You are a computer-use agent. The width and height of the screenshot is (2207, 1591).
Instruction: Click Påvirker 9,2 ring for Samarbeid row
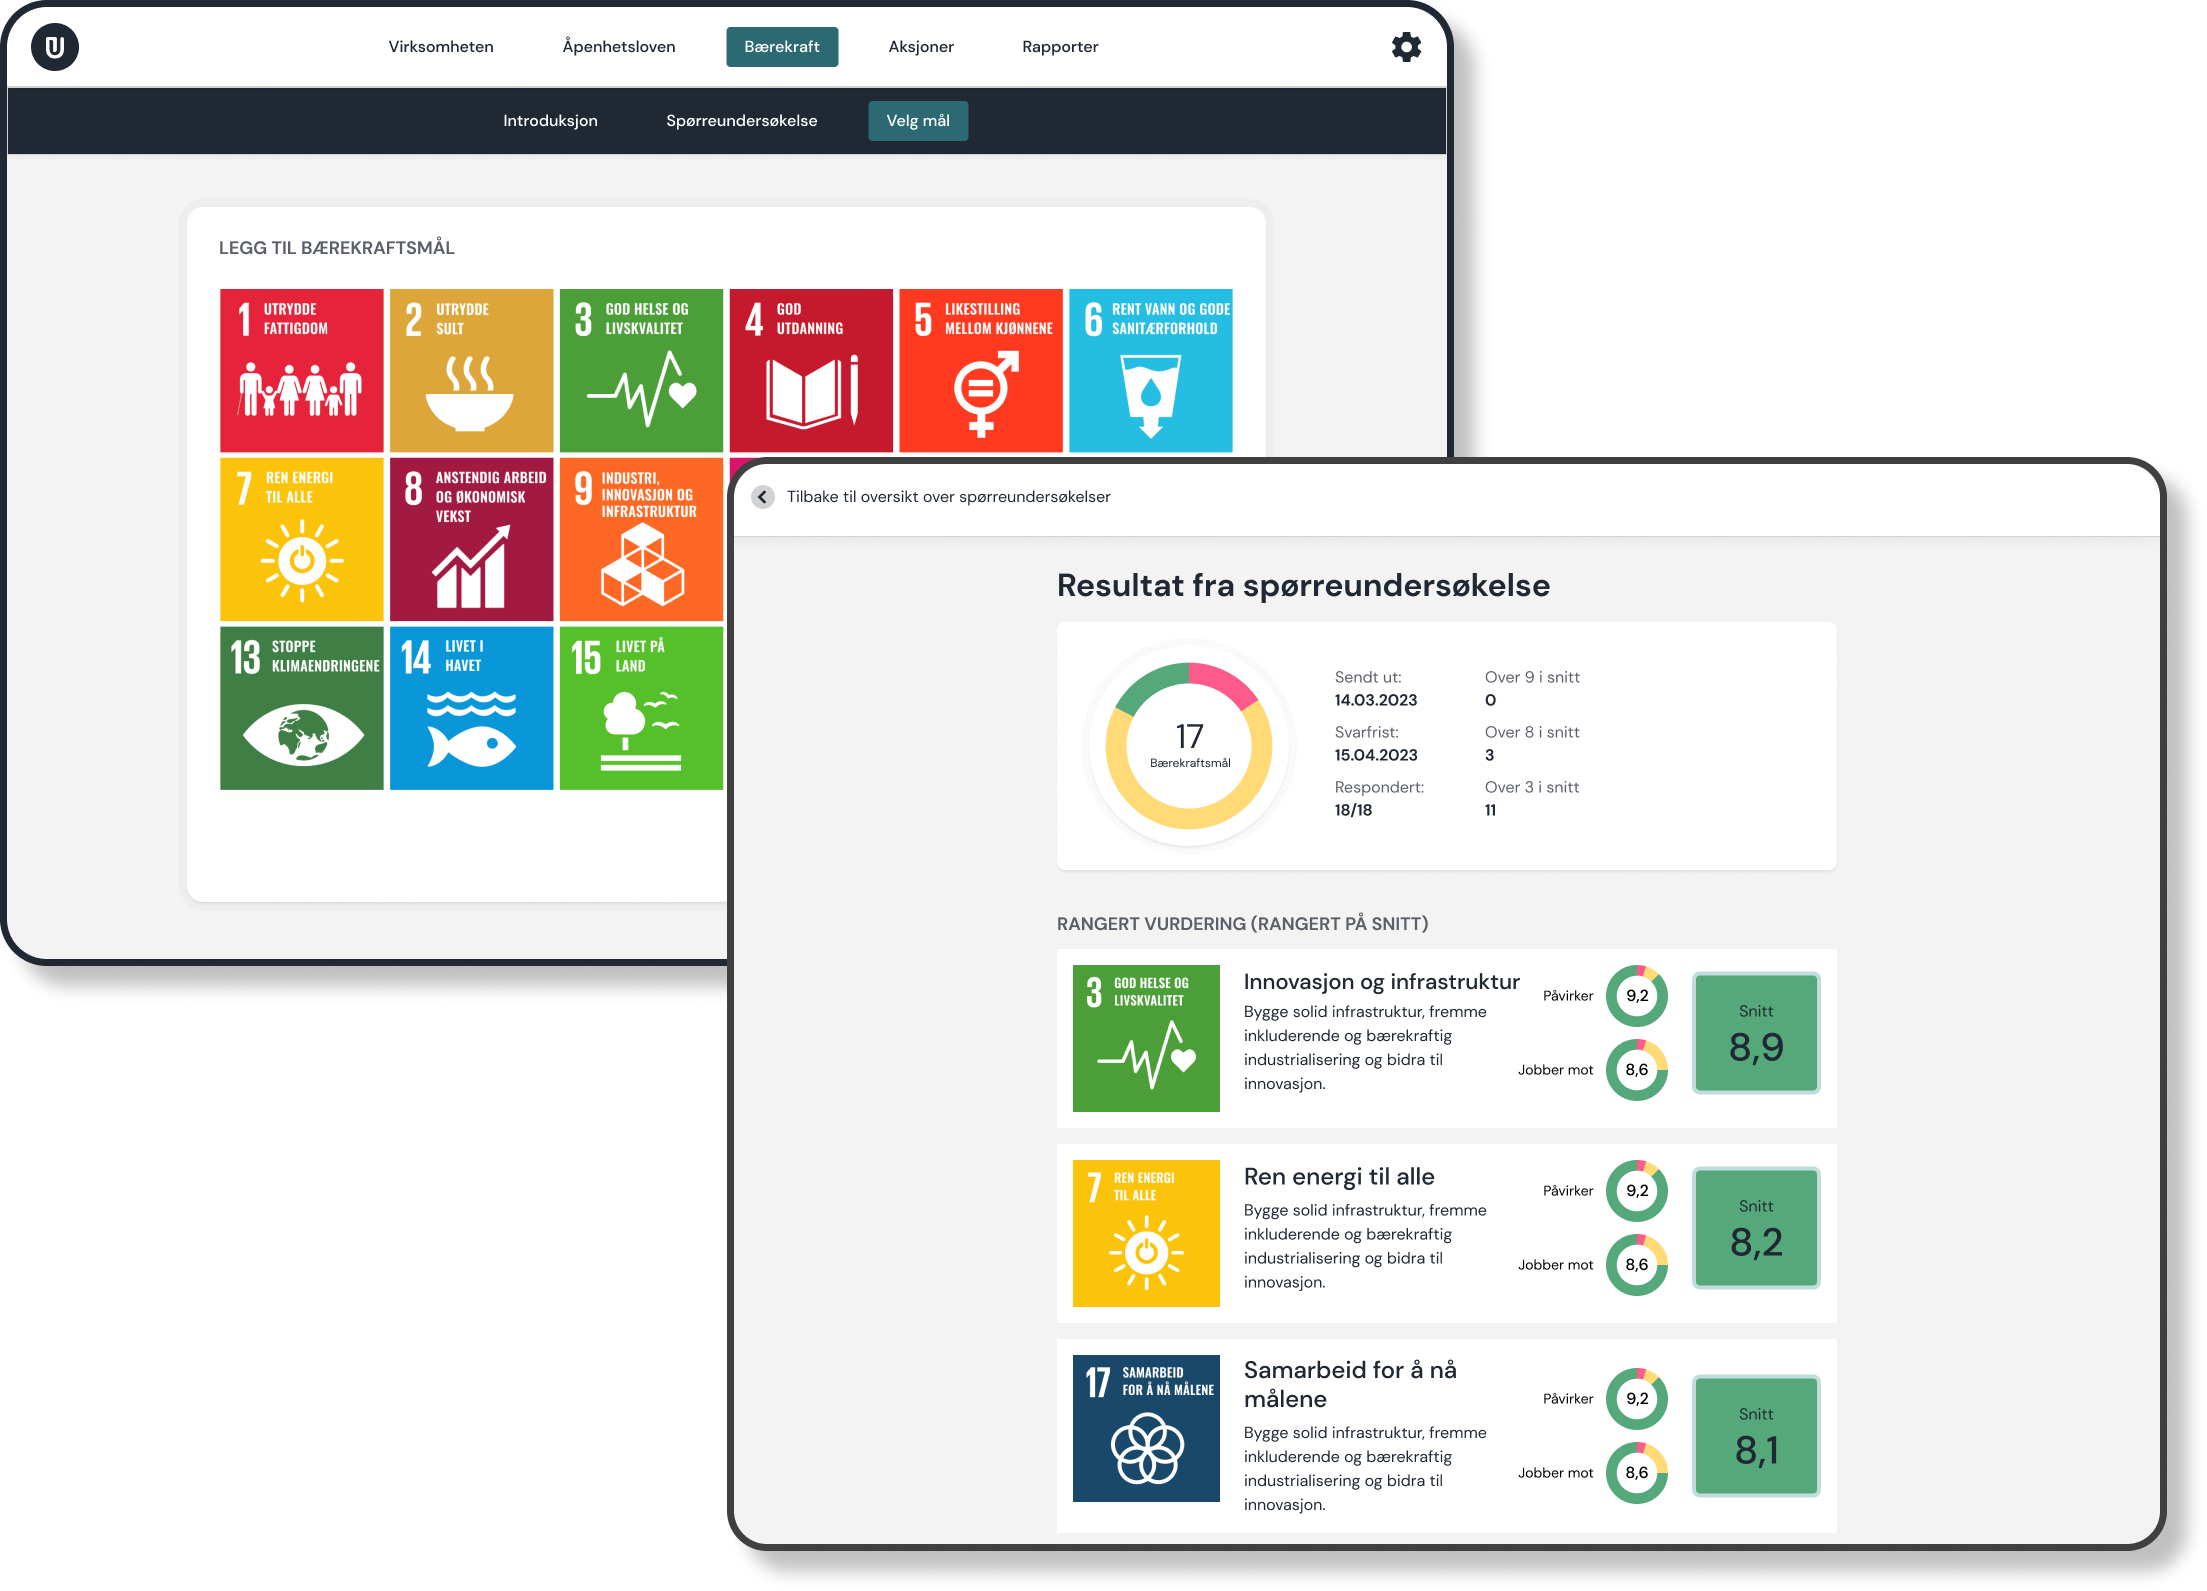(1637, 1399)
